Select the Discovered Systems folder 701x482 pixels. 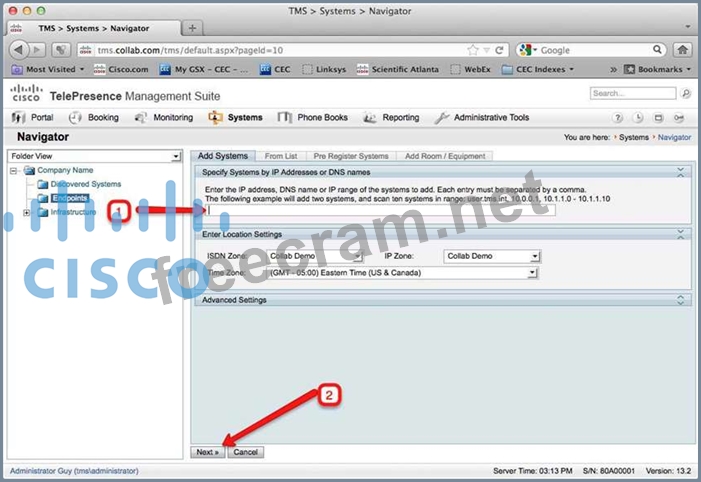85,184
